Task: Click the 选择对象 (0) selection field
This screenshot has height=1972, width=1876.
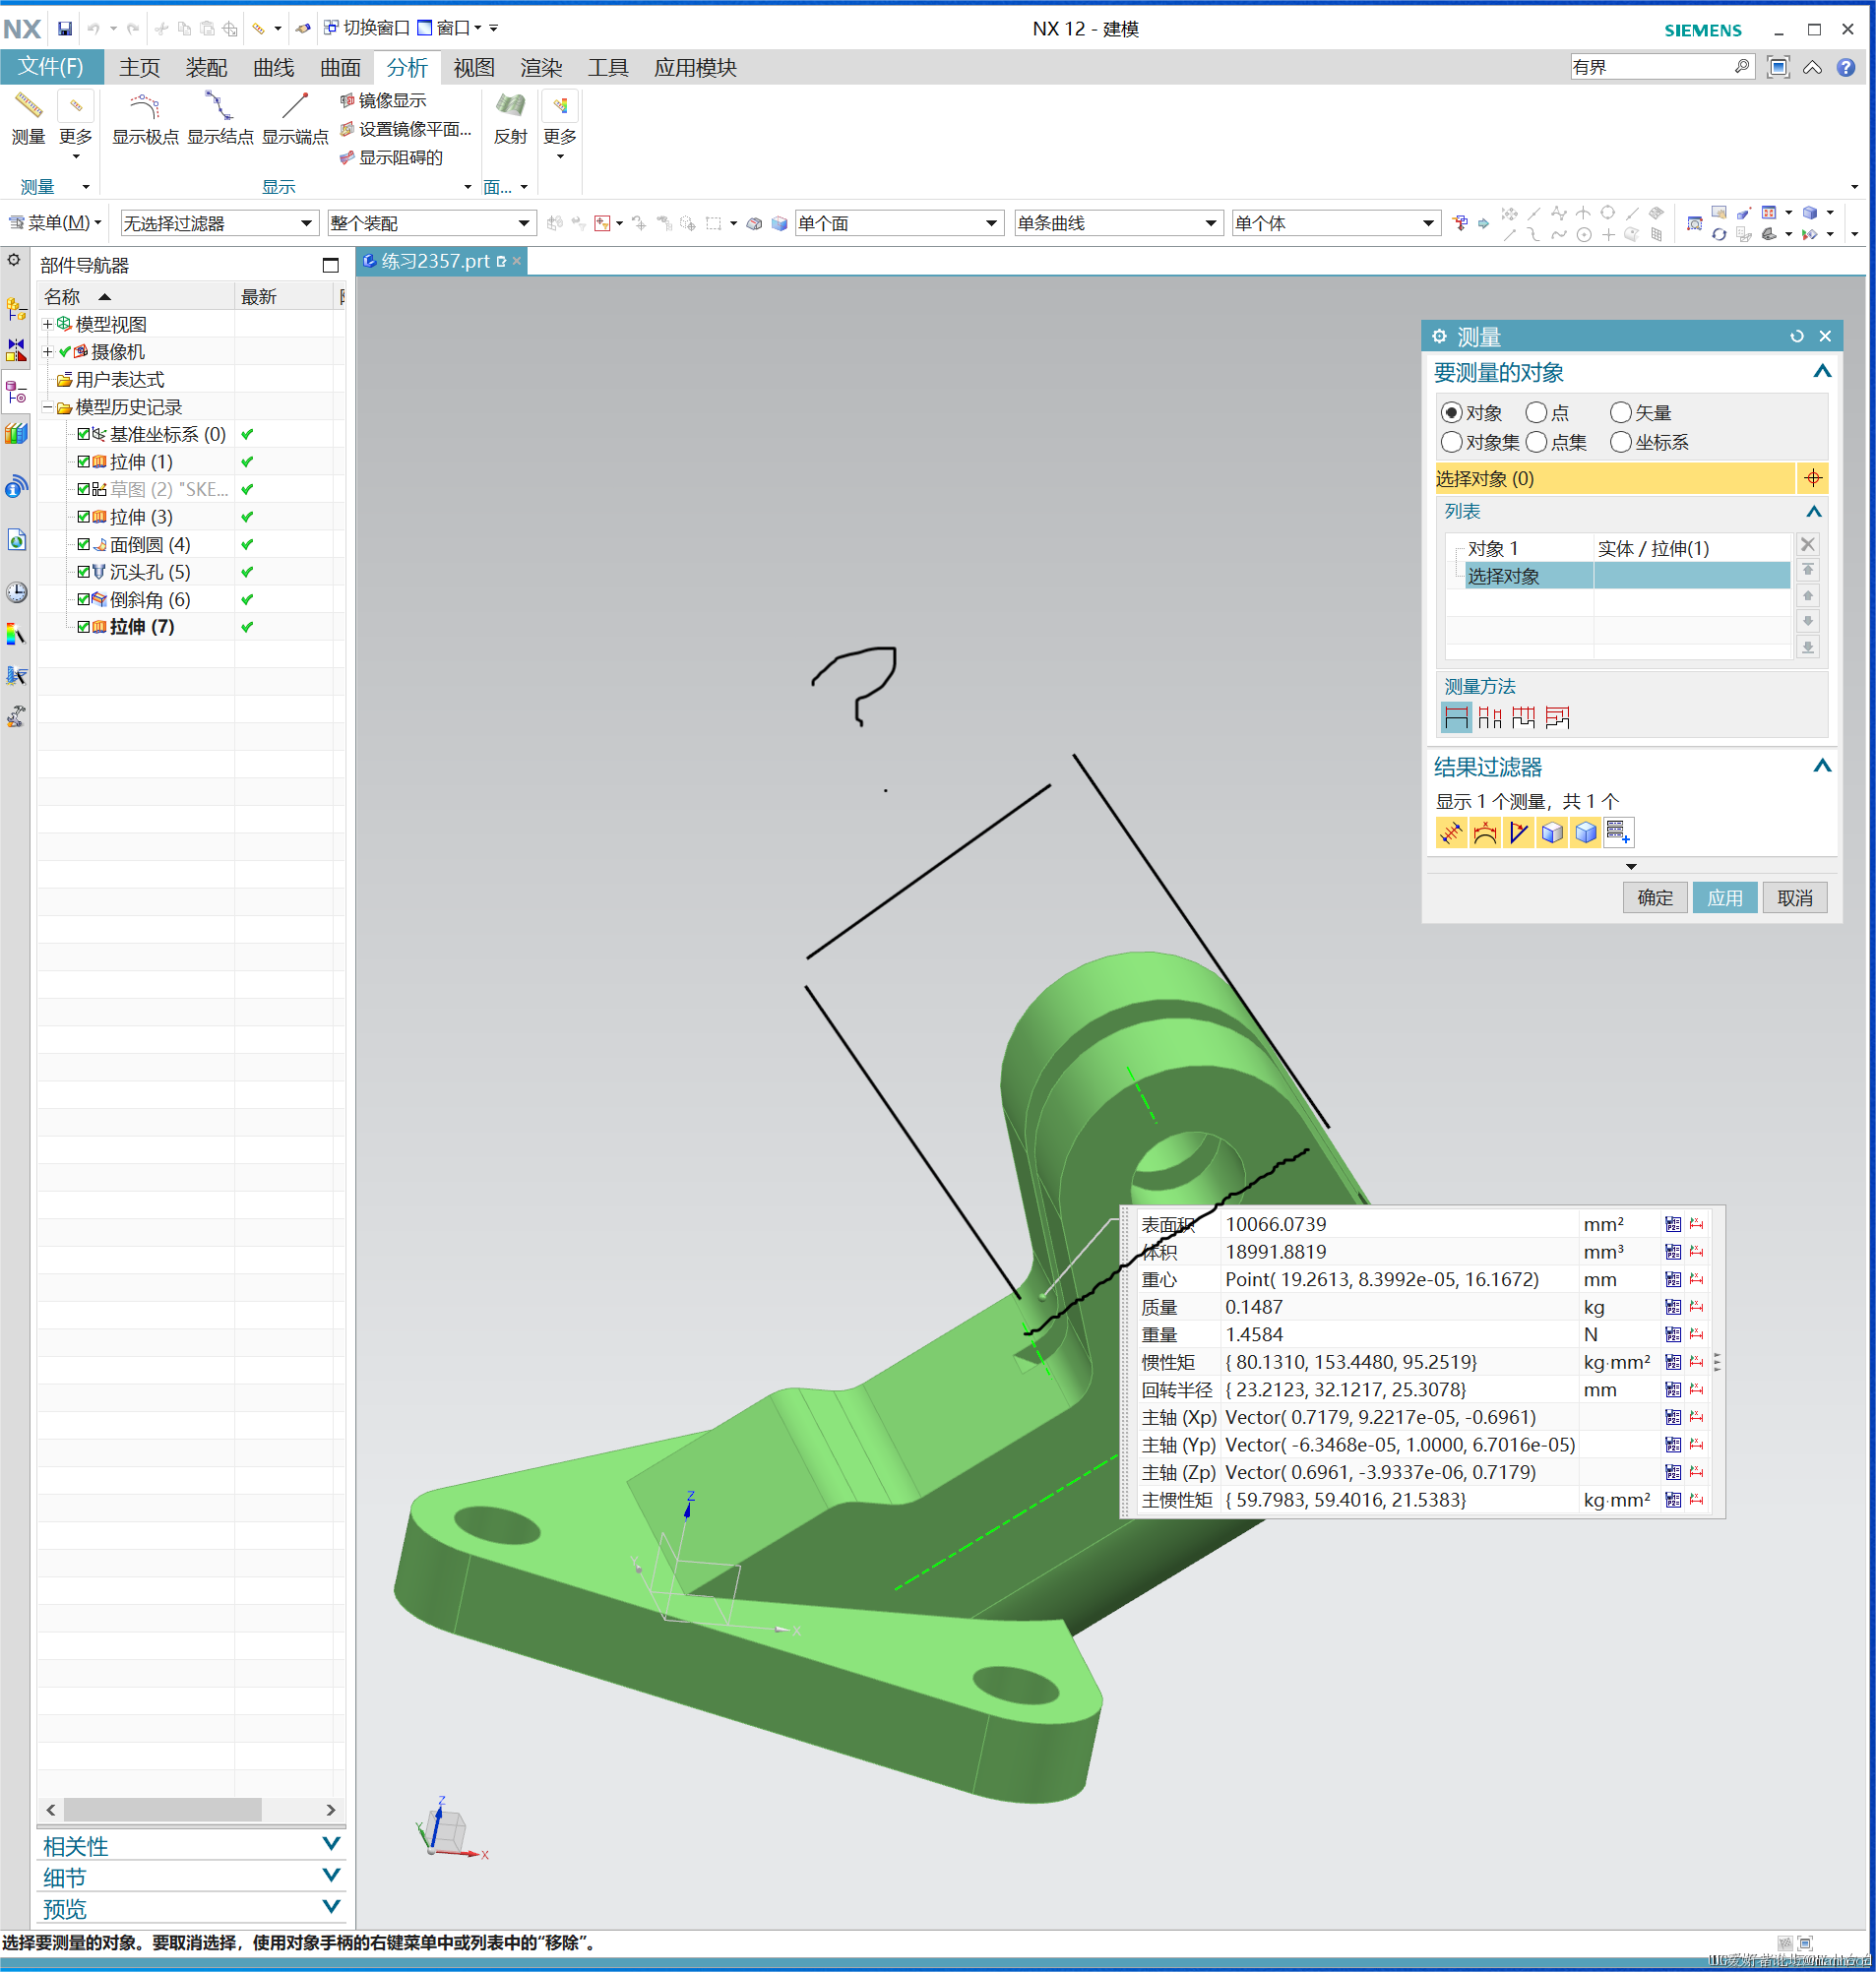Action: point(1614,478)
